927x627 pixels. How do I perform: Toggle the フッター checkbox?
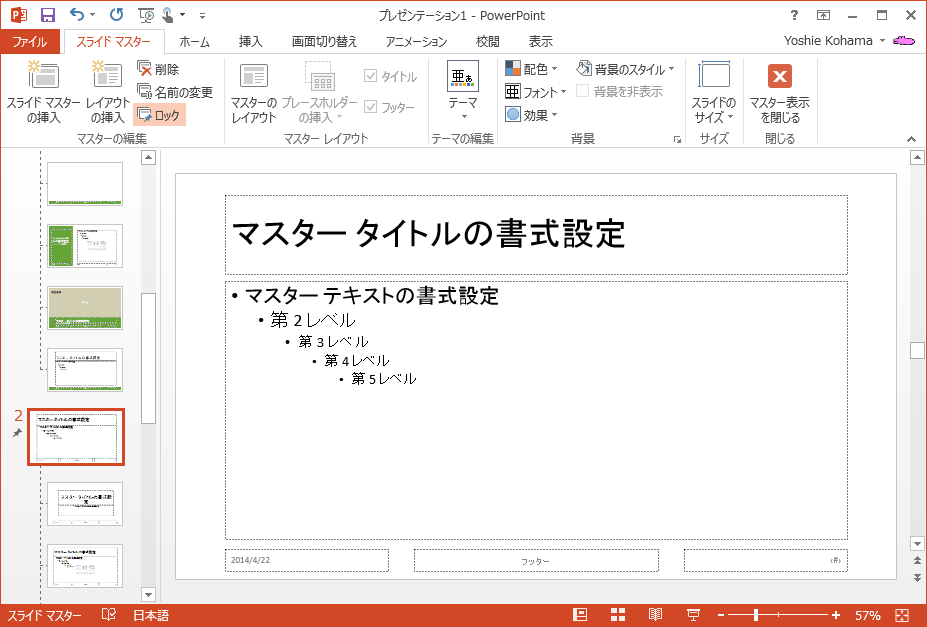click(371, 107)
